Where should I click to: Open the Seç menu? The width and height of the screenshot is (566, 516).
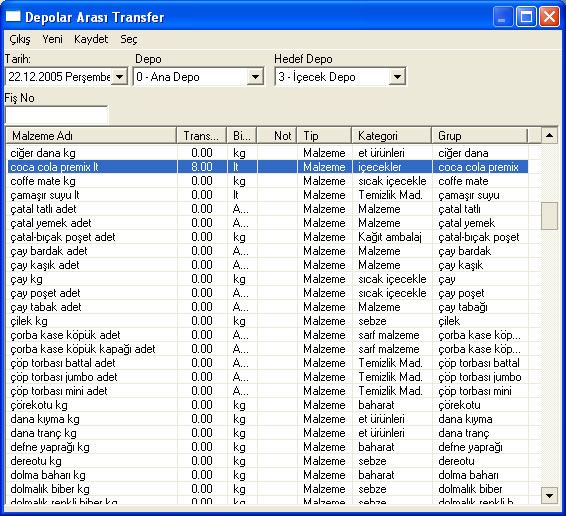click(129, 39)
